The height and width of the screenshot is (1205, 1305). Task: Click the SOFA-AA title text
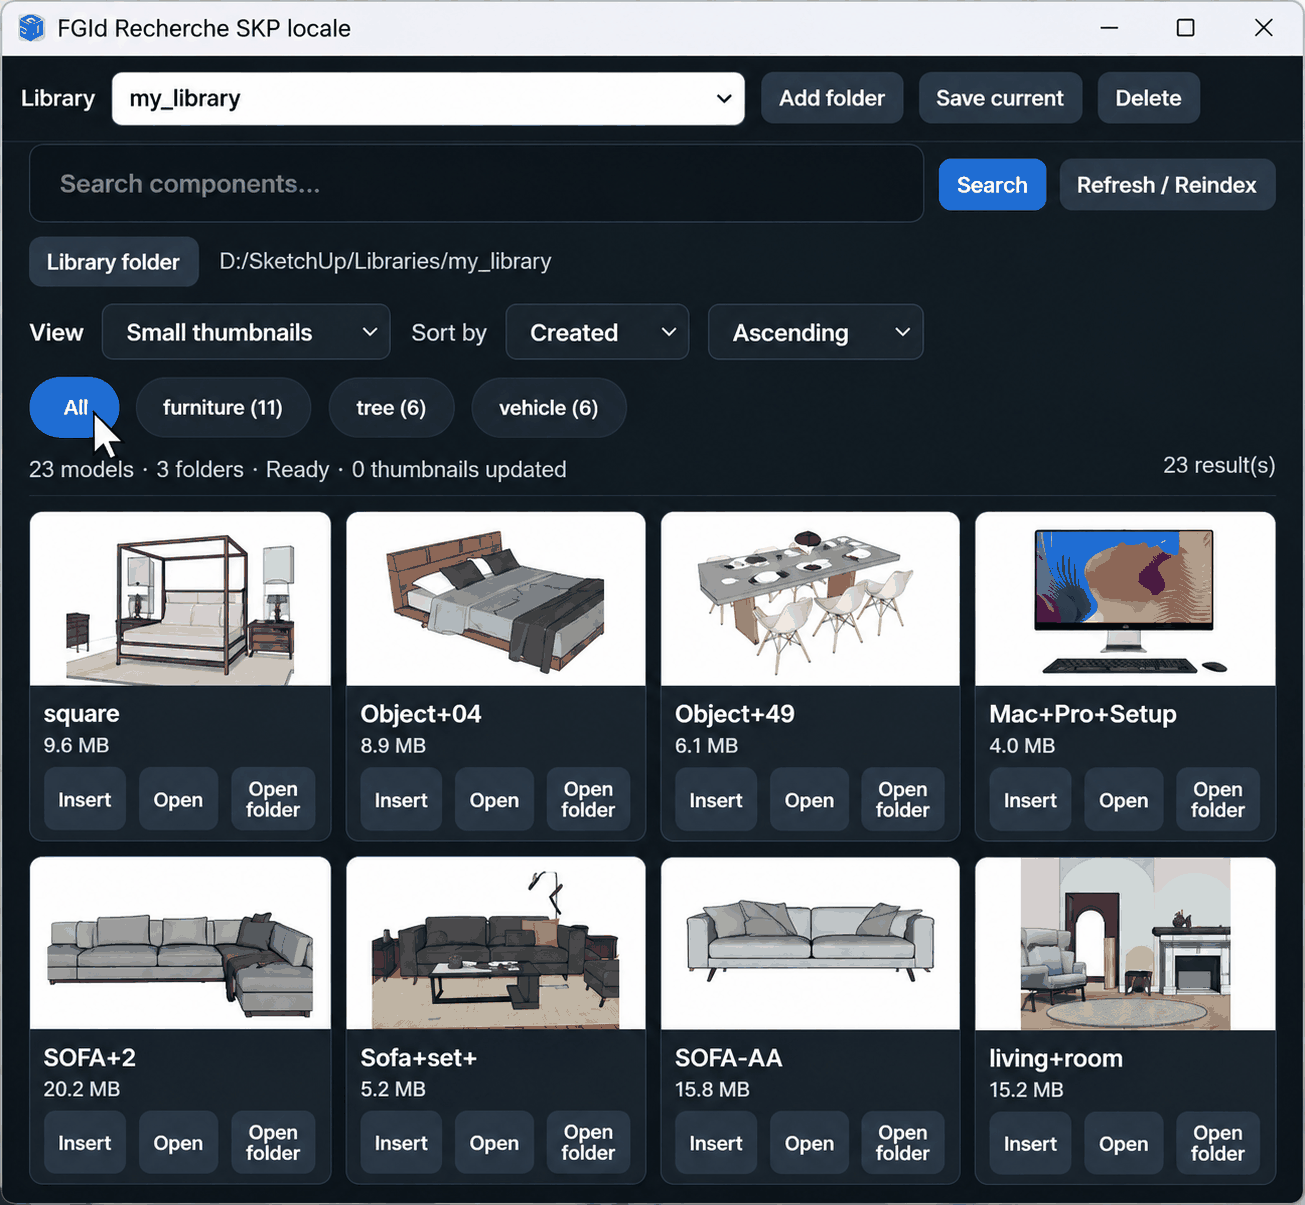[729, 1058]
